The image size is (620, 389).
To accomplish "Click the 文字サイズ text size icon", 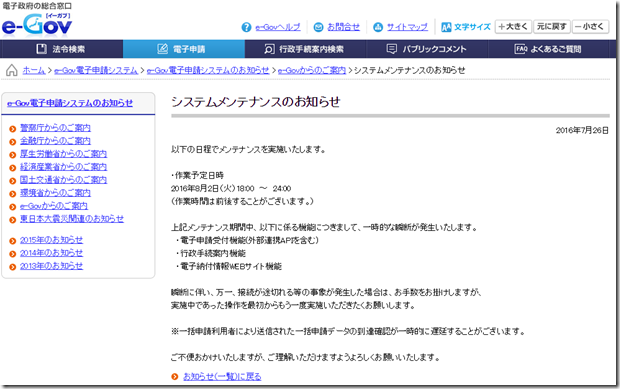I will coord(446,27).
